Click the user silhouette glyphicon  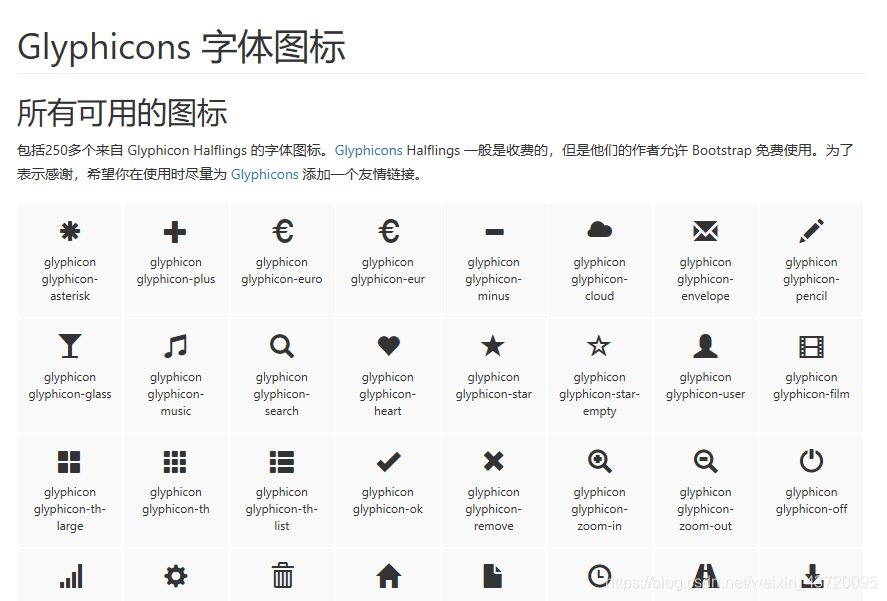pos(705,346)
